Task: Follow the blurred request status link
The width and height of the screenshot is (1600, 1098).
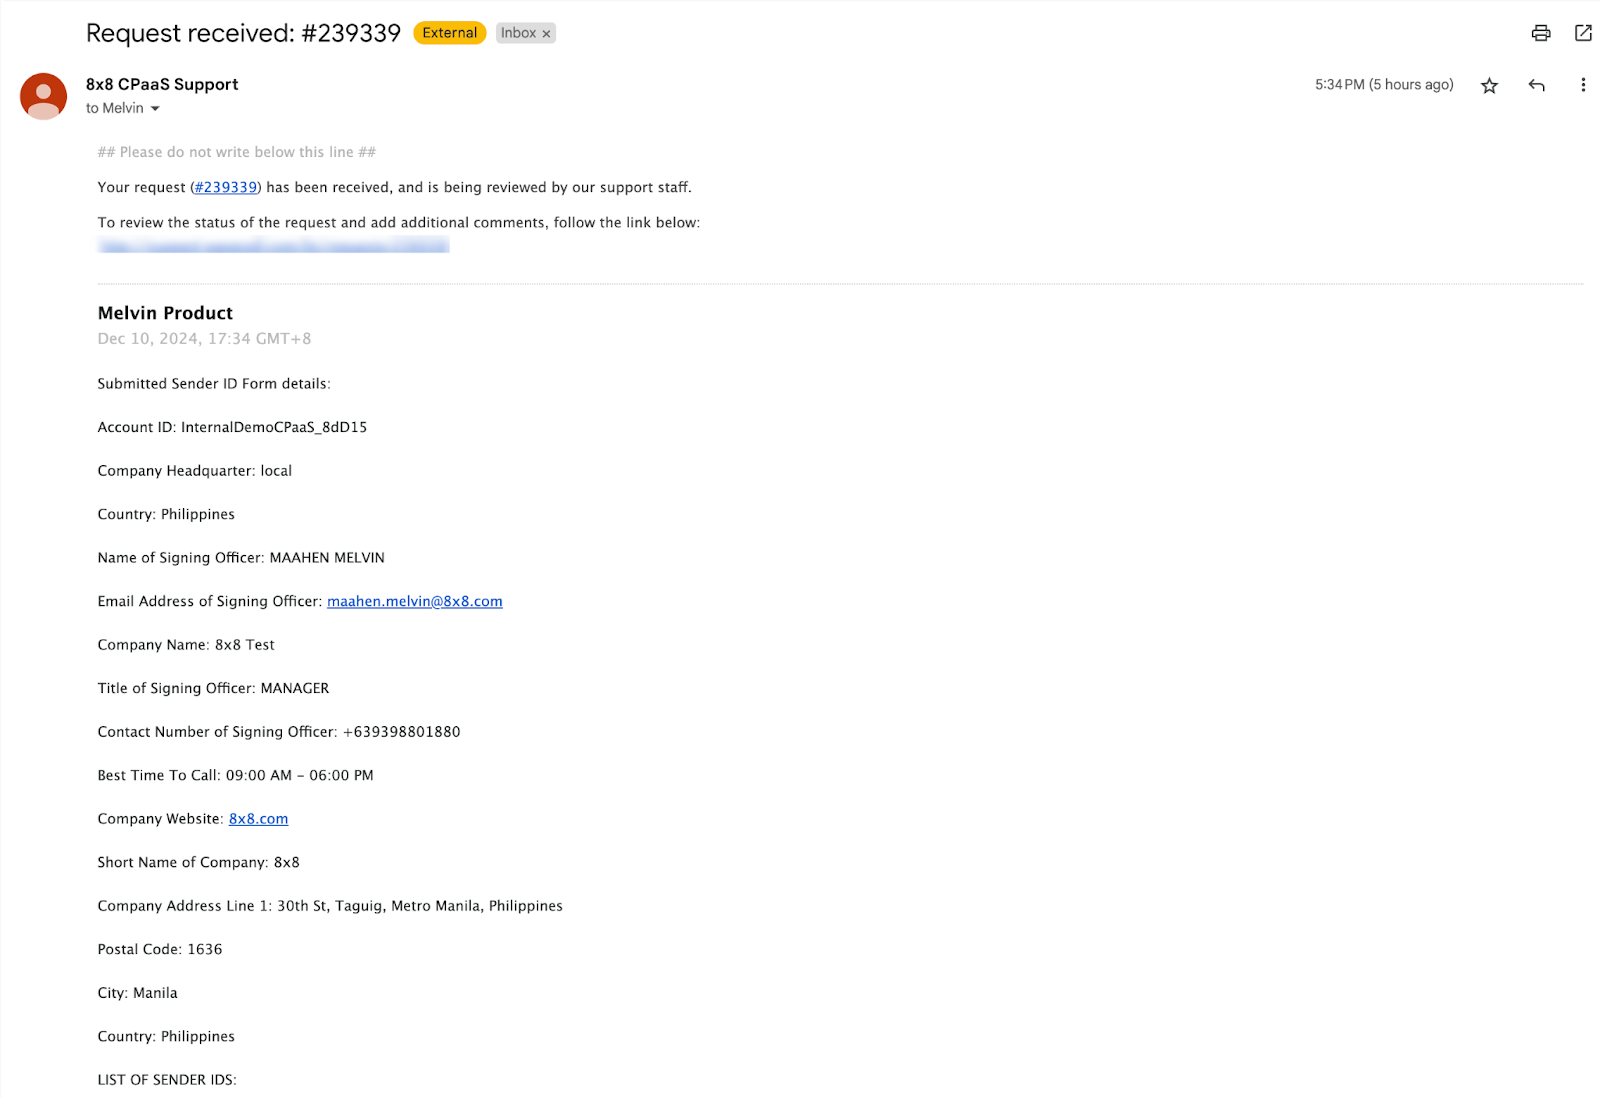Action: (273, 246)
